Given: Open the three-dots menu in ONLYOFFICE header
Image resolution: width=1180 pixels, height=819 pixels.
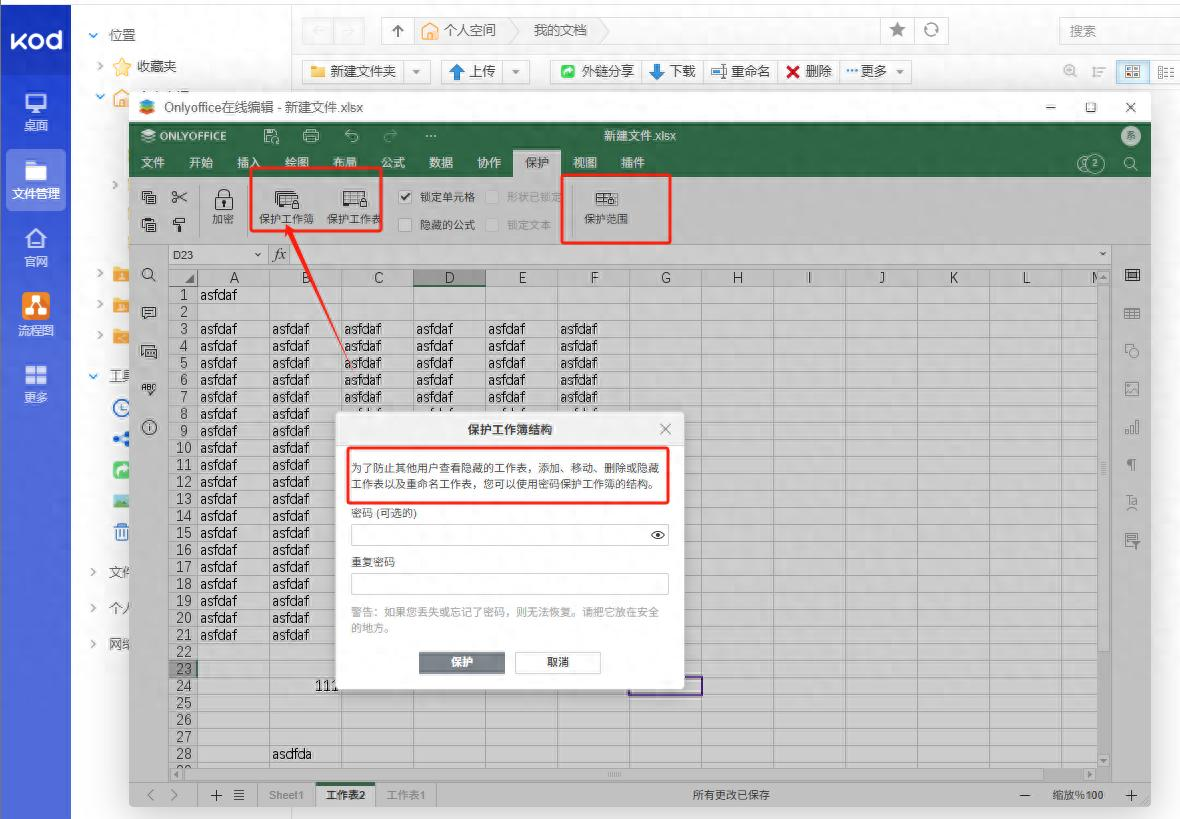Looking at the screenshot, I should point(430,136).
